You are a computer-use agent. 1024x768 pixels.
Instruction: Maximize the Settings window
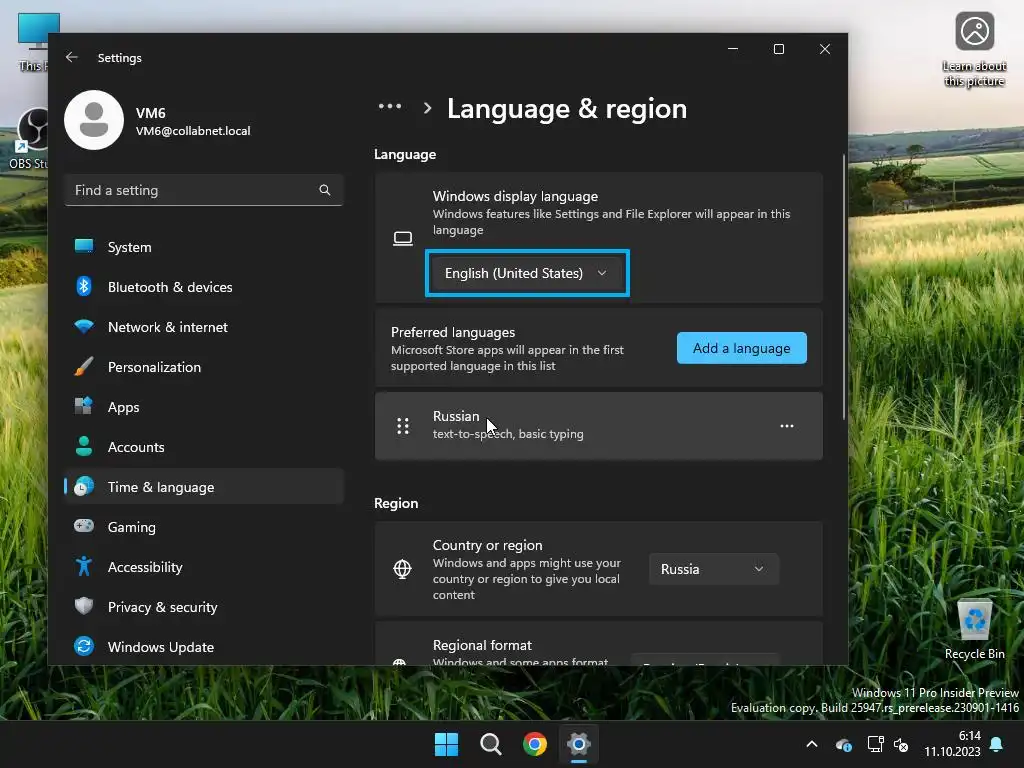pyautogui.click(x=778, y=49)
